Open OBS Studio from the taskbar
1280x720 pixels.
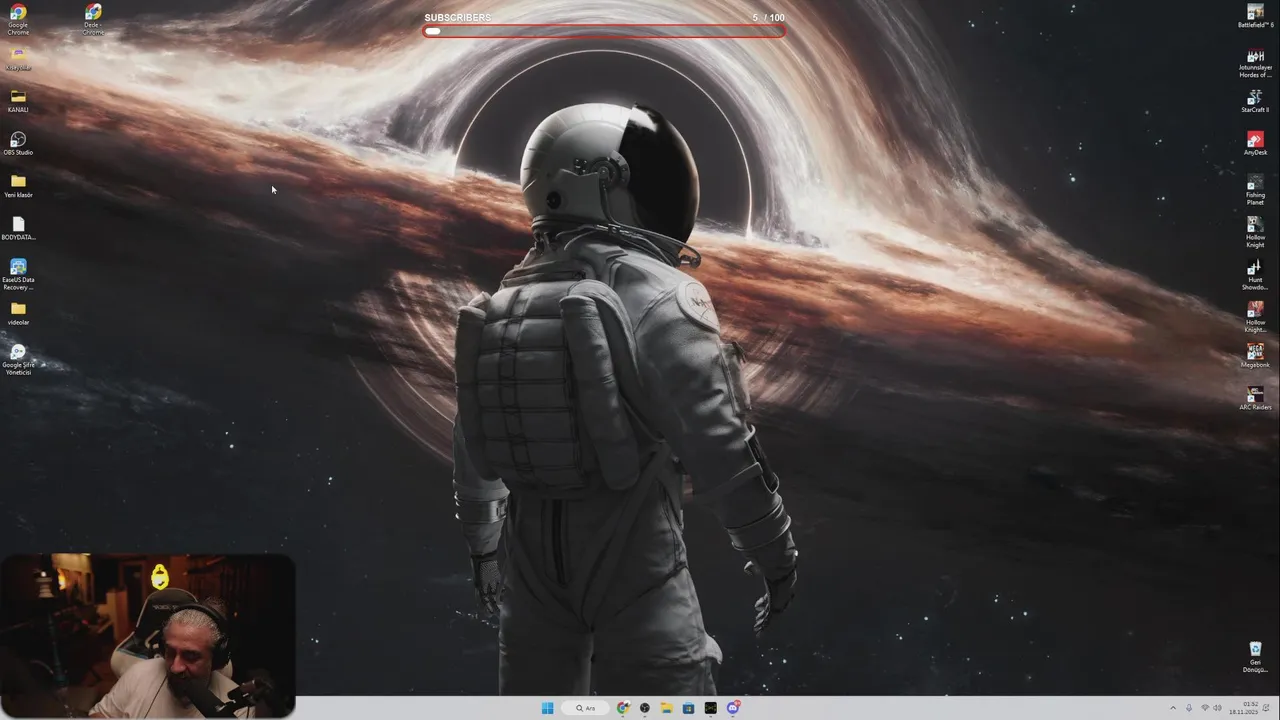[645, 708]
